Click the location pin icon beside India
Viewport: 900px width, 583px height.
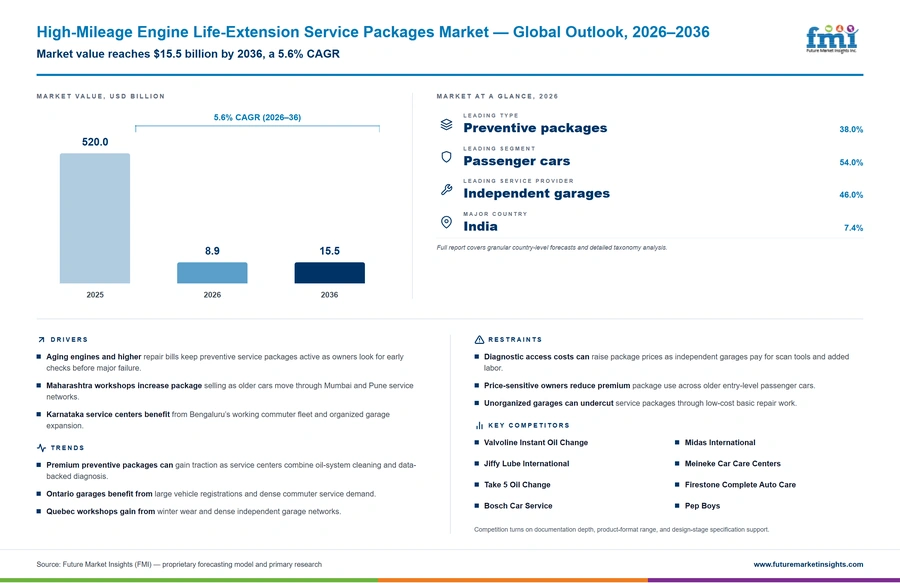(x=446, y=222)
